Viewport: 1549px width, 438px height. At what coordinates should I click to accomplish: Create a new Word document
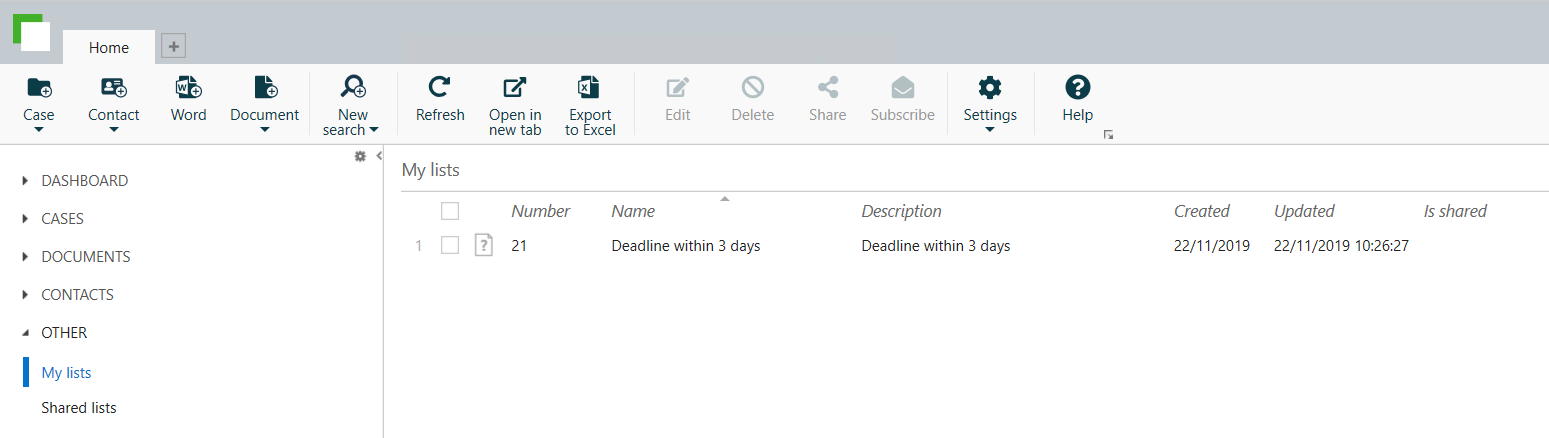tap(188, 88)
